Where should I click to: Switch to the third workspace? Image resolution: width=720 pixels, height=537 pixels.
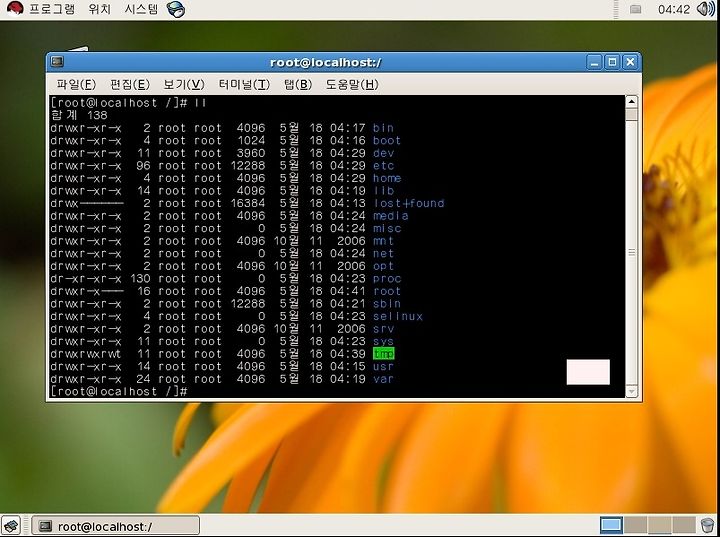660,525
